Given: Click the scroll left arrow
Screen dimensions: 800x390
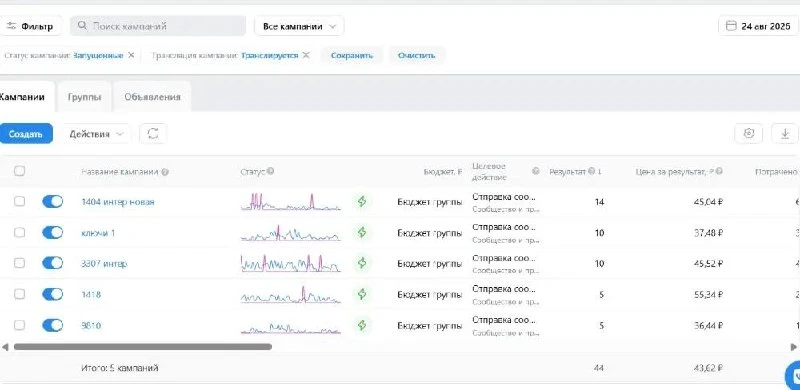Looking at the screenshot, I should tap(5, 347).
